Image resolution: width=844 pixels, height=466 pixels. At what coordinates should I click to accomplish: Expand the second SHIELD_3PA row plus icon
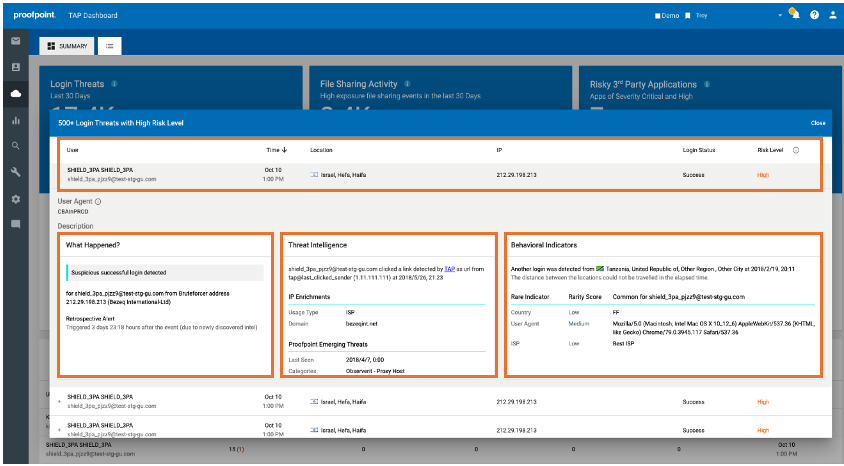[x=59, y=402]
